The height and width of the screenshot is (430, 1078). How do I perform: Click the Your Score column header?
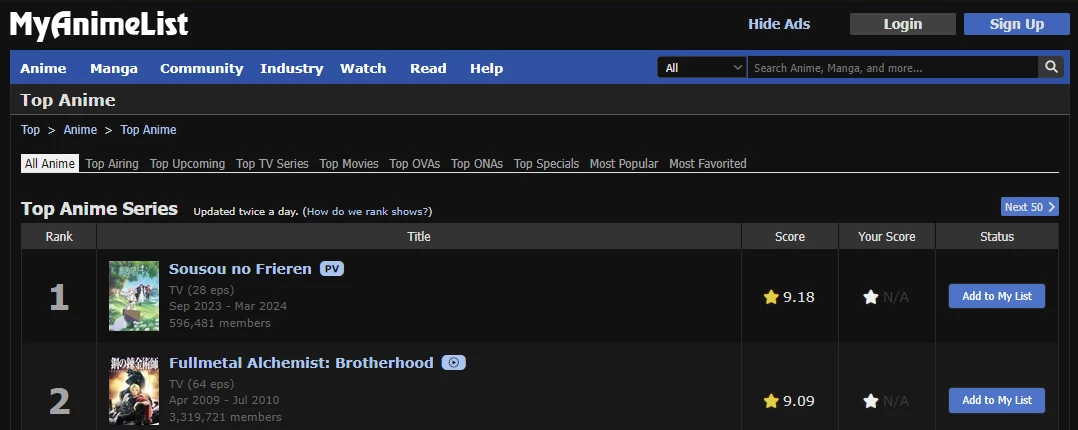pos(887,236)
